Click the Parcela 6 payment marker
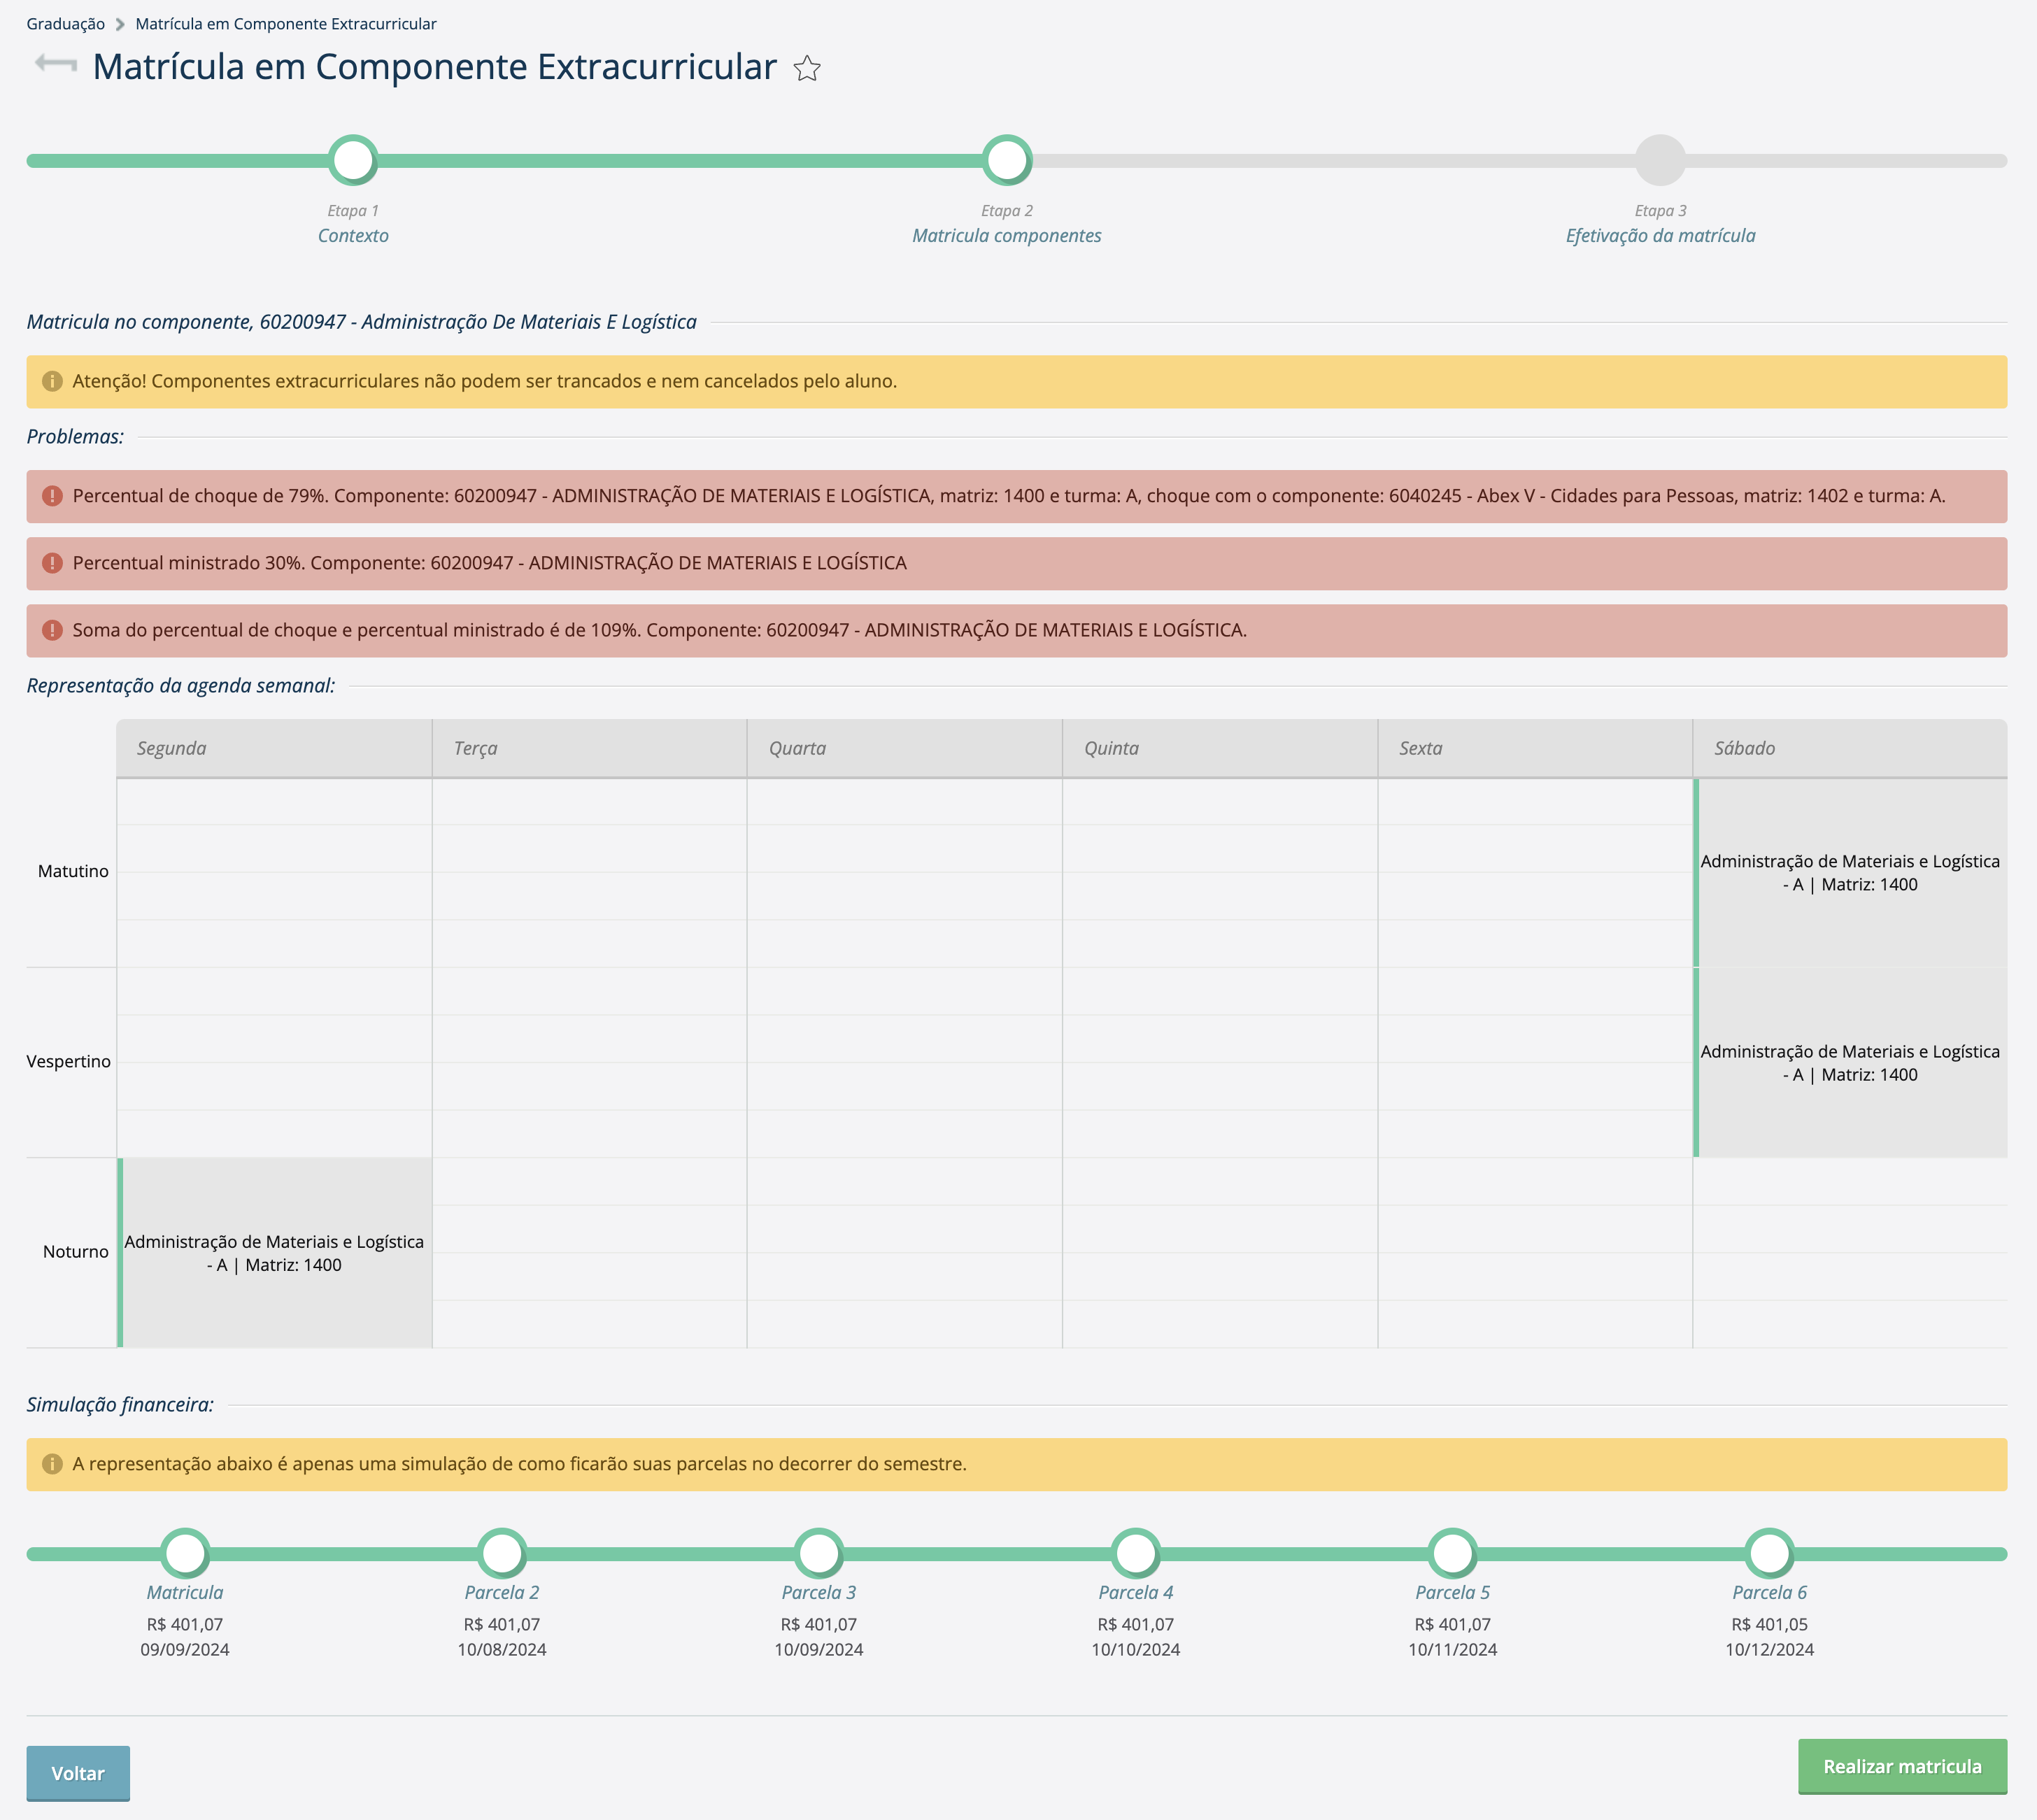The image size is (2037, 1820). pos(1769,1553)
